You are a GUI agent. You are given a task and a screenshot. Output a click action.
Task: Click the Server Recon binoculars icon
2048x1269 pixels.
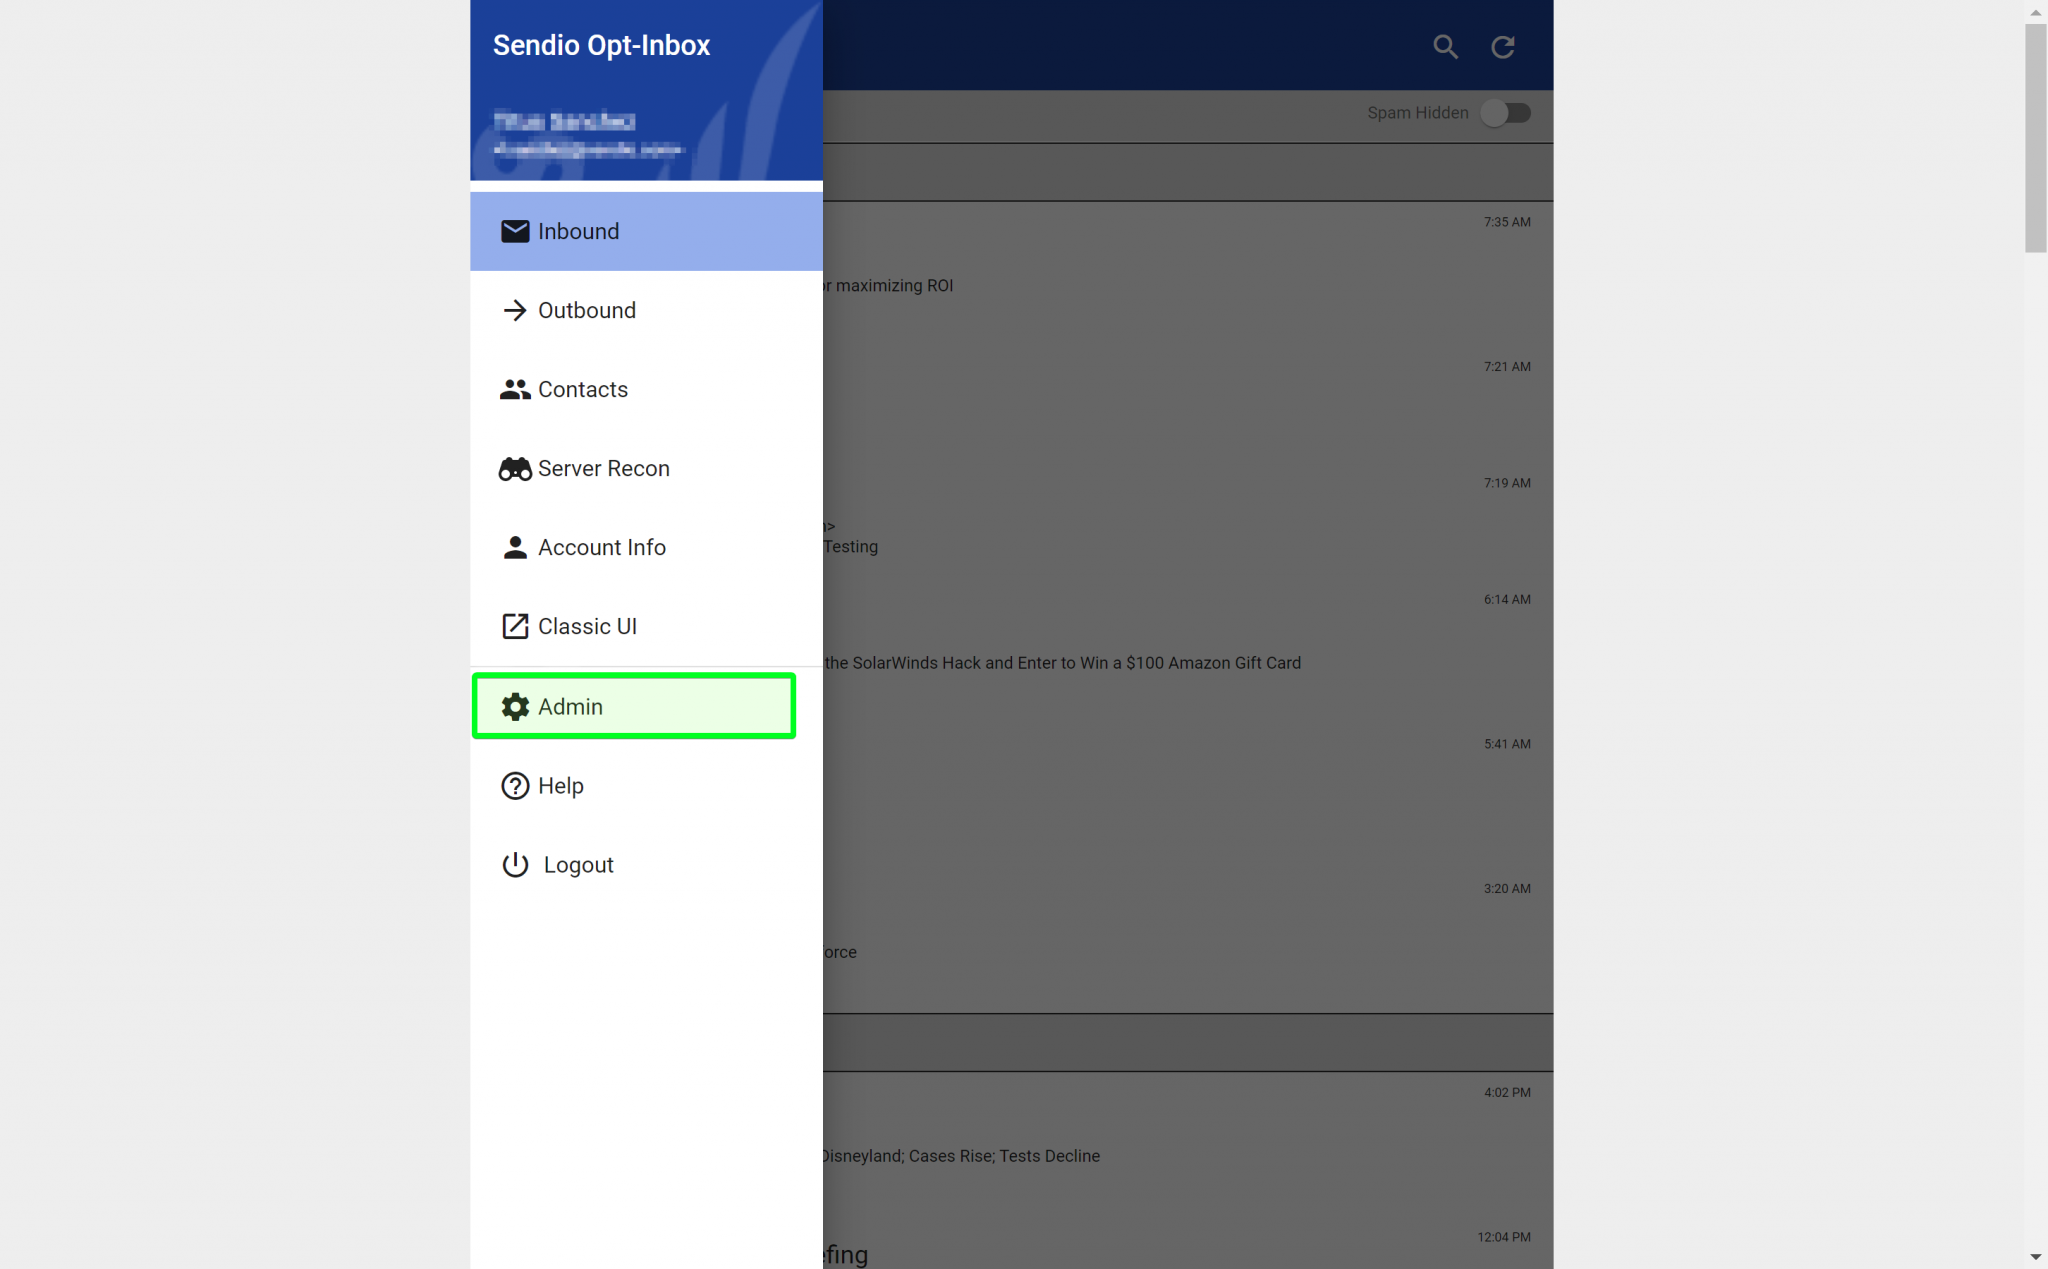point(514,468)
